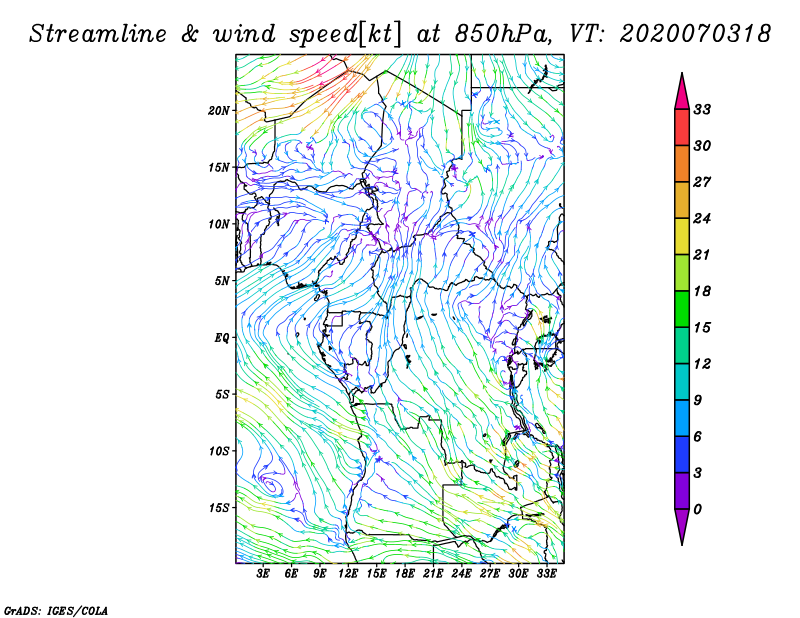Click the 3E longitude axis label

[264, 574]
